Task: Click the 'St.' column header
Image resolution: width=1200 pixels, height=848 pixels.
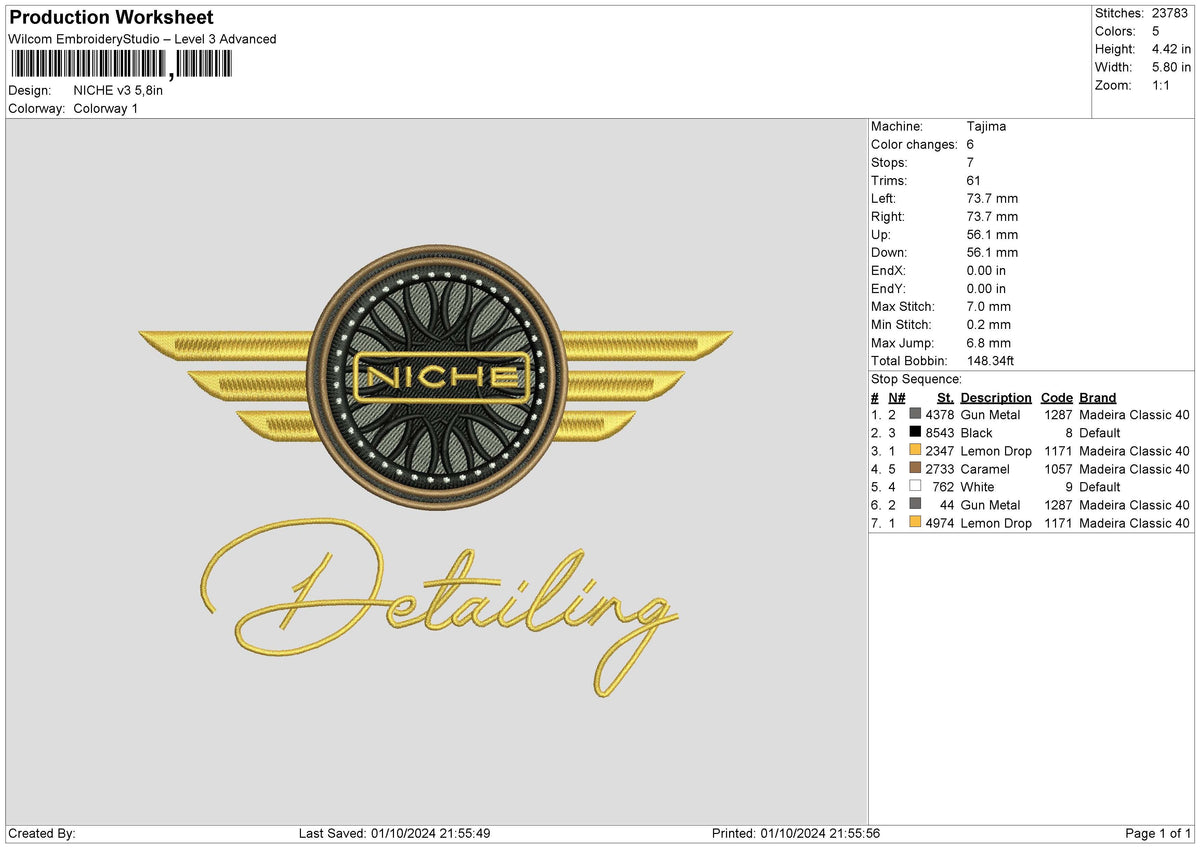Action: tap(945, 397)
